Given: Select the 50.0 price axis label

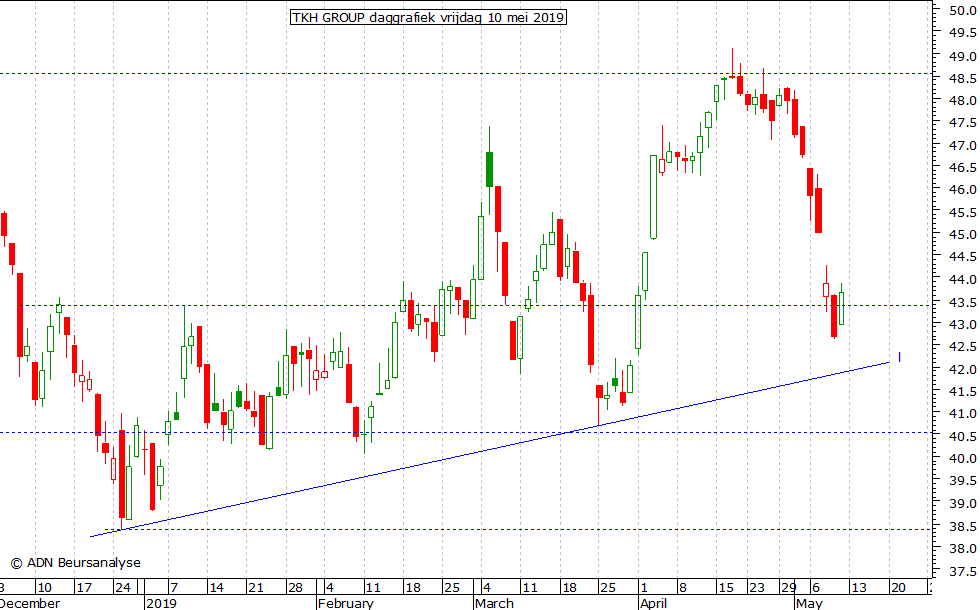Looking at the screenshot, I should (x=962, y=11).
